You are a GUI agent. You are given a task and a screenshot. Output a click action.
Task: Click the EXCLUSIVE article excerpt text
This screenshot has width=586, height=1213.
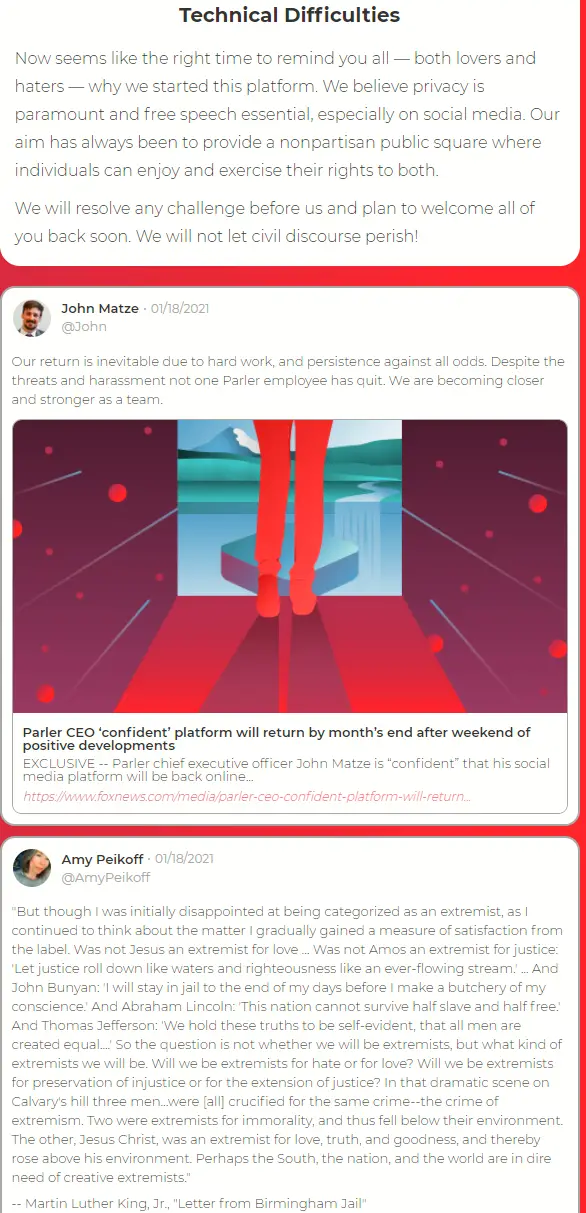coord(286,770)
